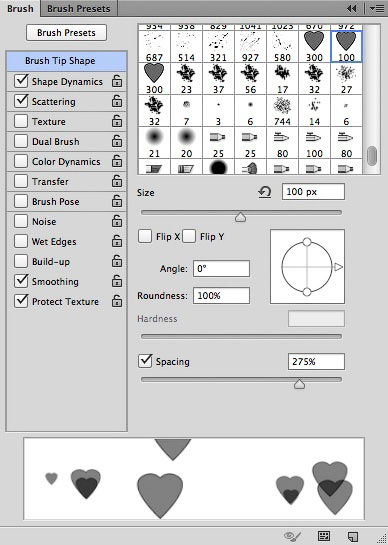This screenshot has height=545, width=388.
Task: Toggle lock icon for Smoothing
Action: point(117,281)
